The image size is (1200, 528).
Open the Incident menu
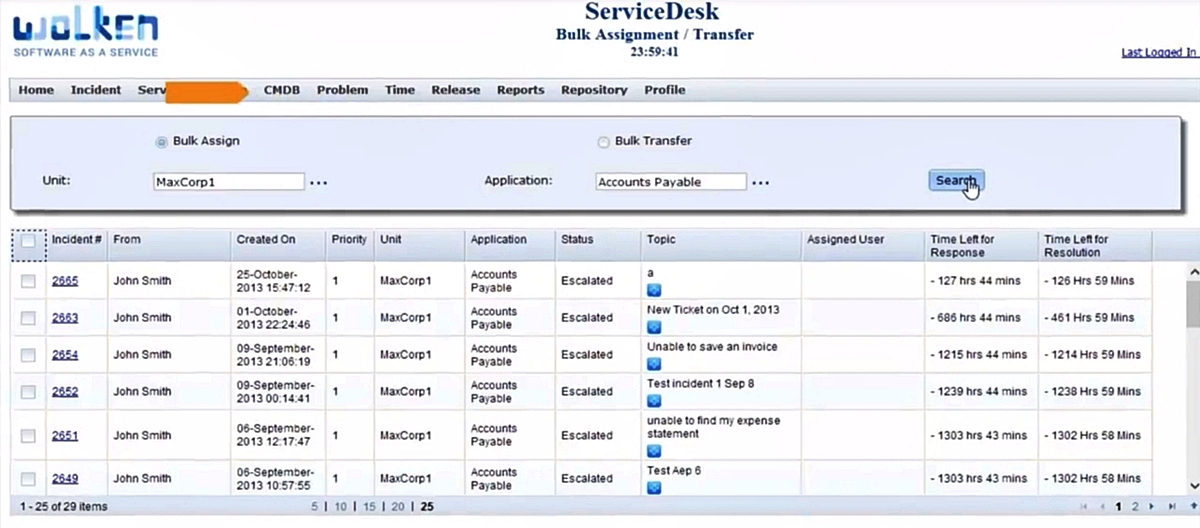coord(96,90)
